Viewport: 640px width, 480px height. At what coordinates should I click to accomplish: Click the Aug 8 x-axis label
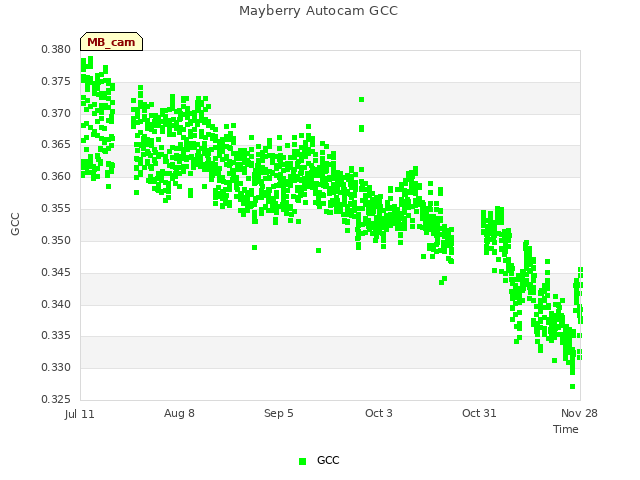coord(179,413)
